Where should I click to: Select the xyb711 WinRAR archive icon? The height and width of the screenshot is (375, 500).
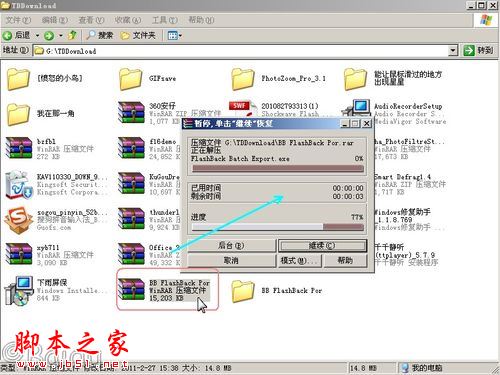point(19,254)
